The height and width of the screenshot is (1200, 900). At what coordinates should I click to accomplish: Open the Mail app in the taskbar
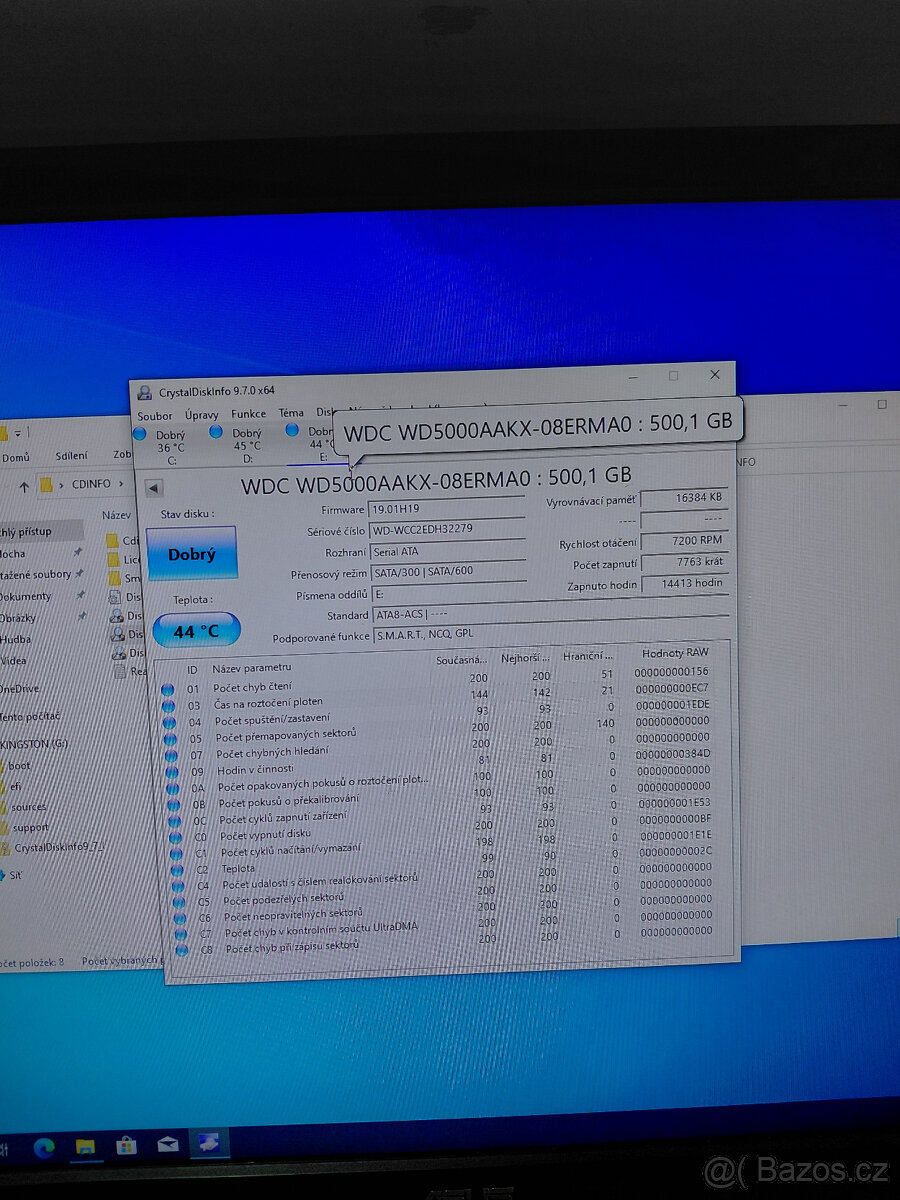click(167, 1144)
